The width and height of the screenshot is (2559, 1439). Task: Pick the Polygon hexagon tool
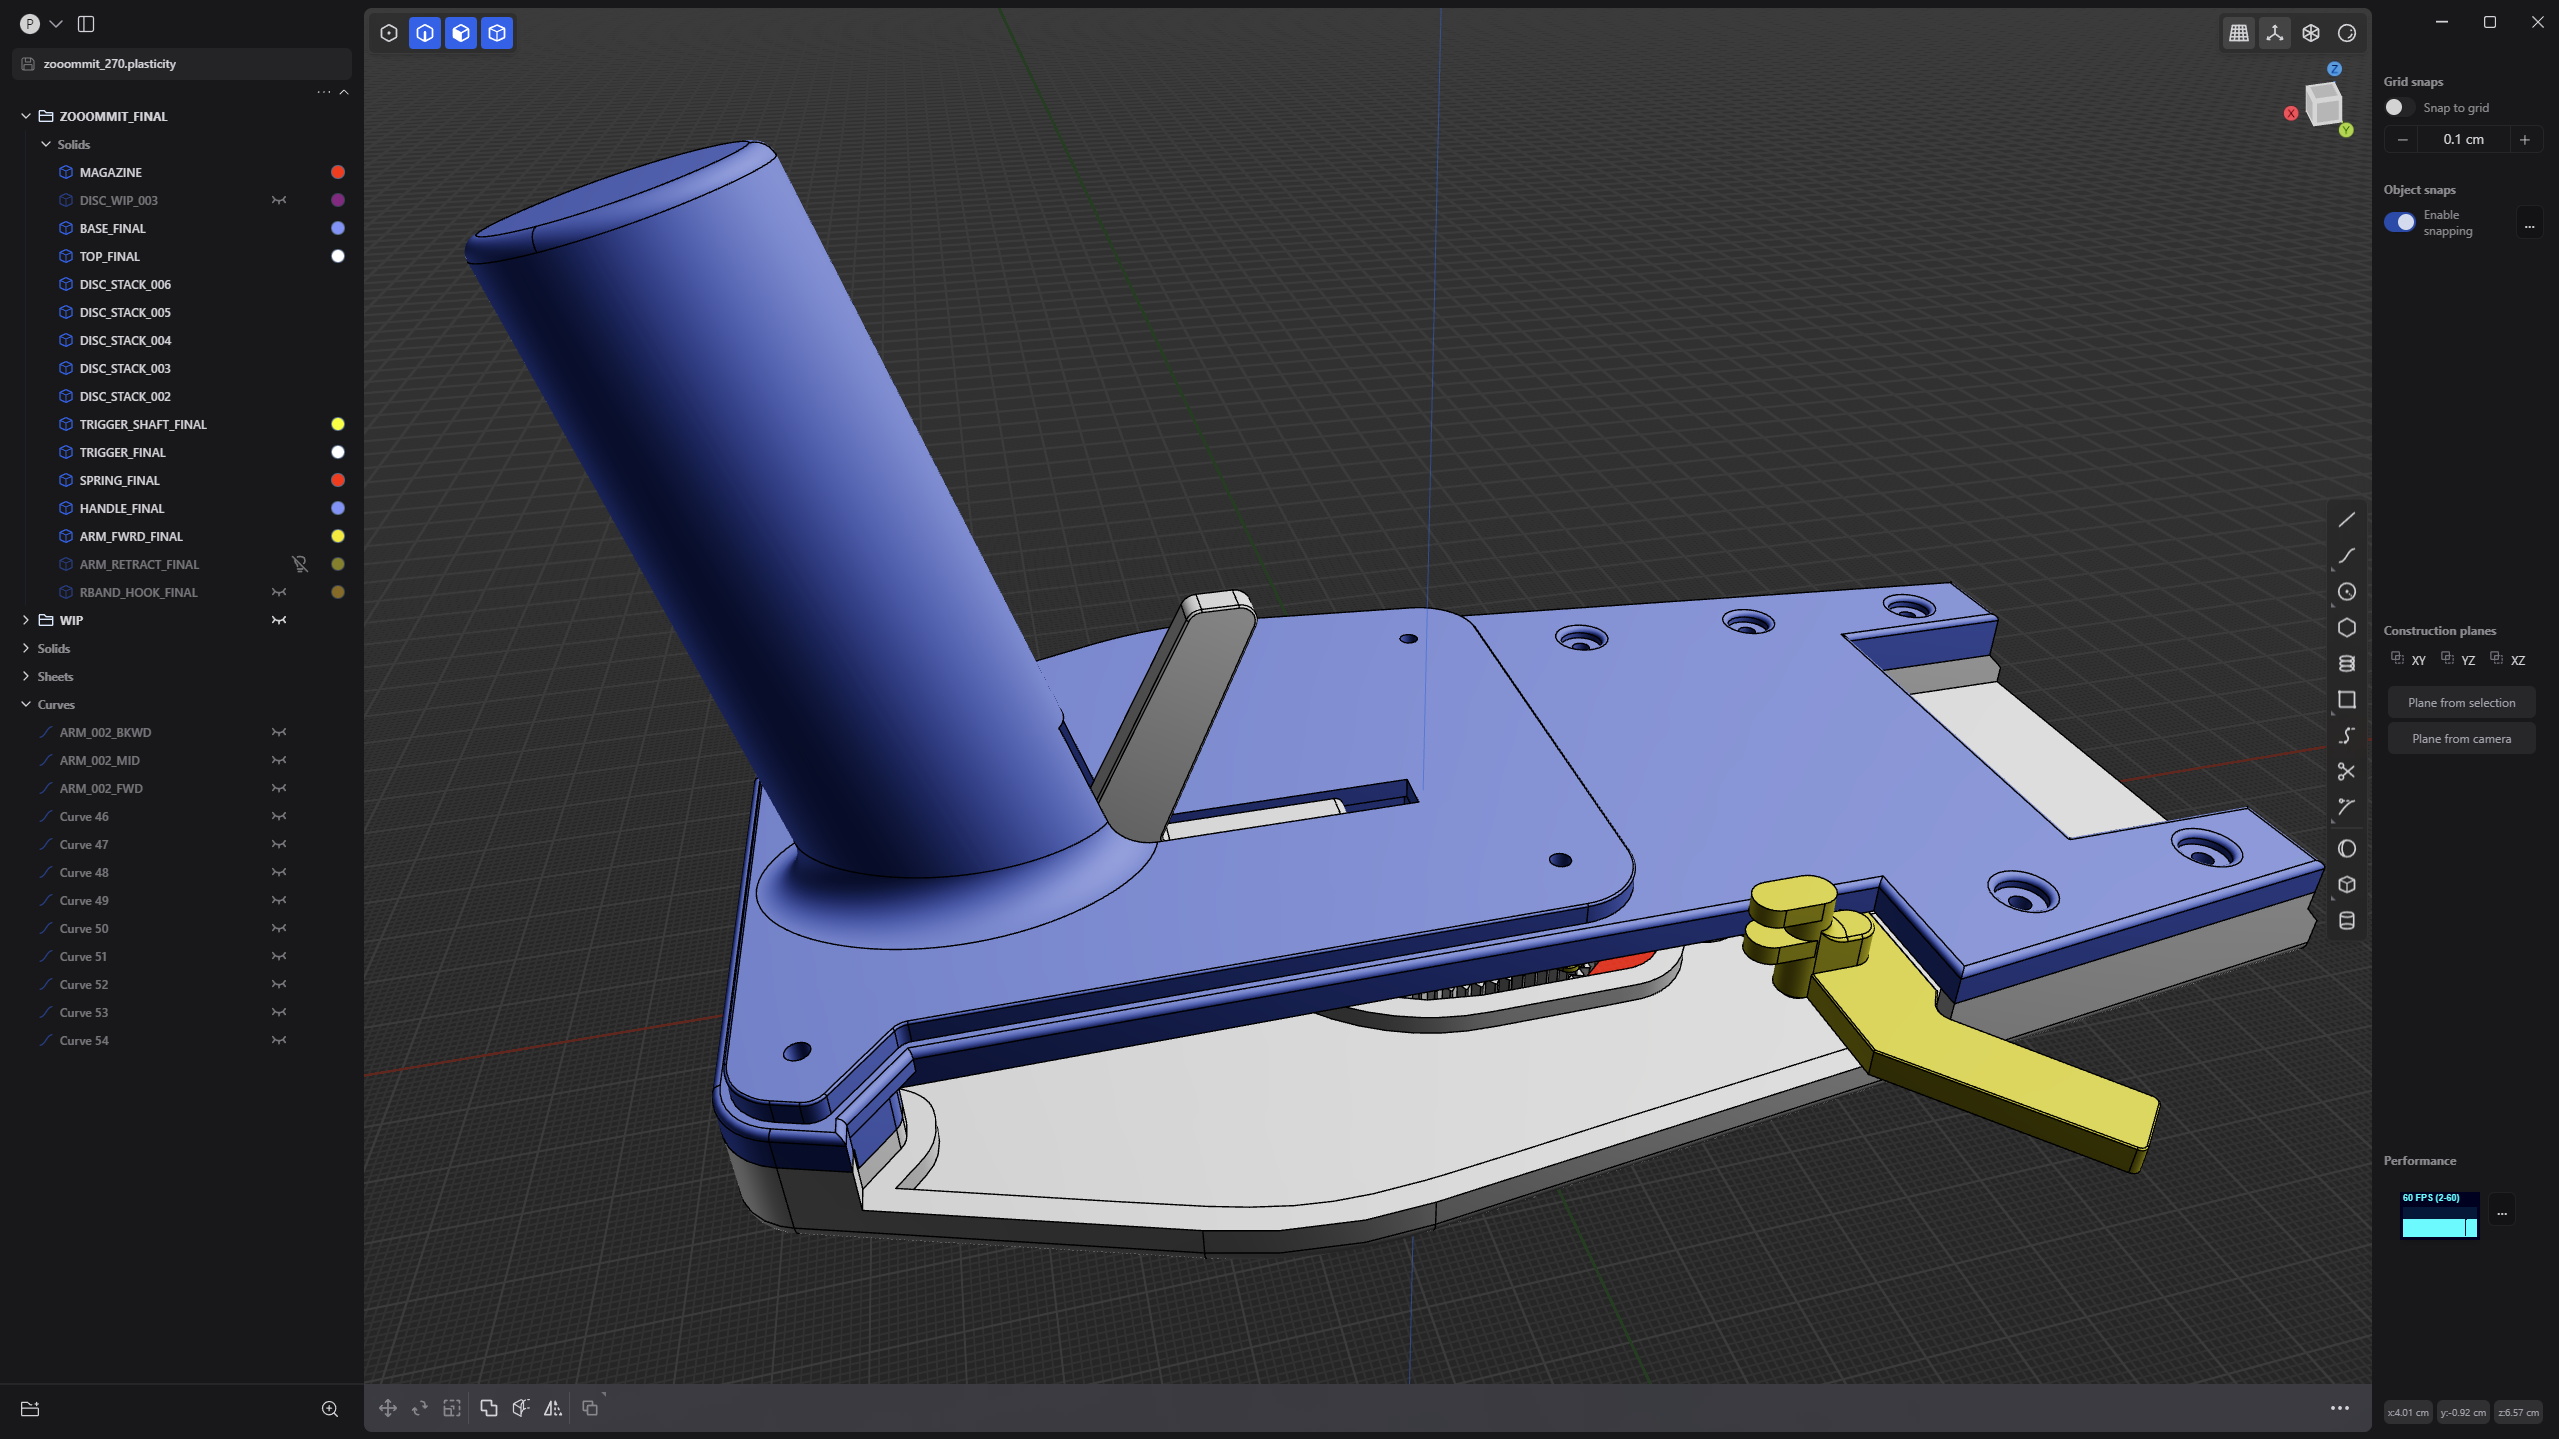2346,628
